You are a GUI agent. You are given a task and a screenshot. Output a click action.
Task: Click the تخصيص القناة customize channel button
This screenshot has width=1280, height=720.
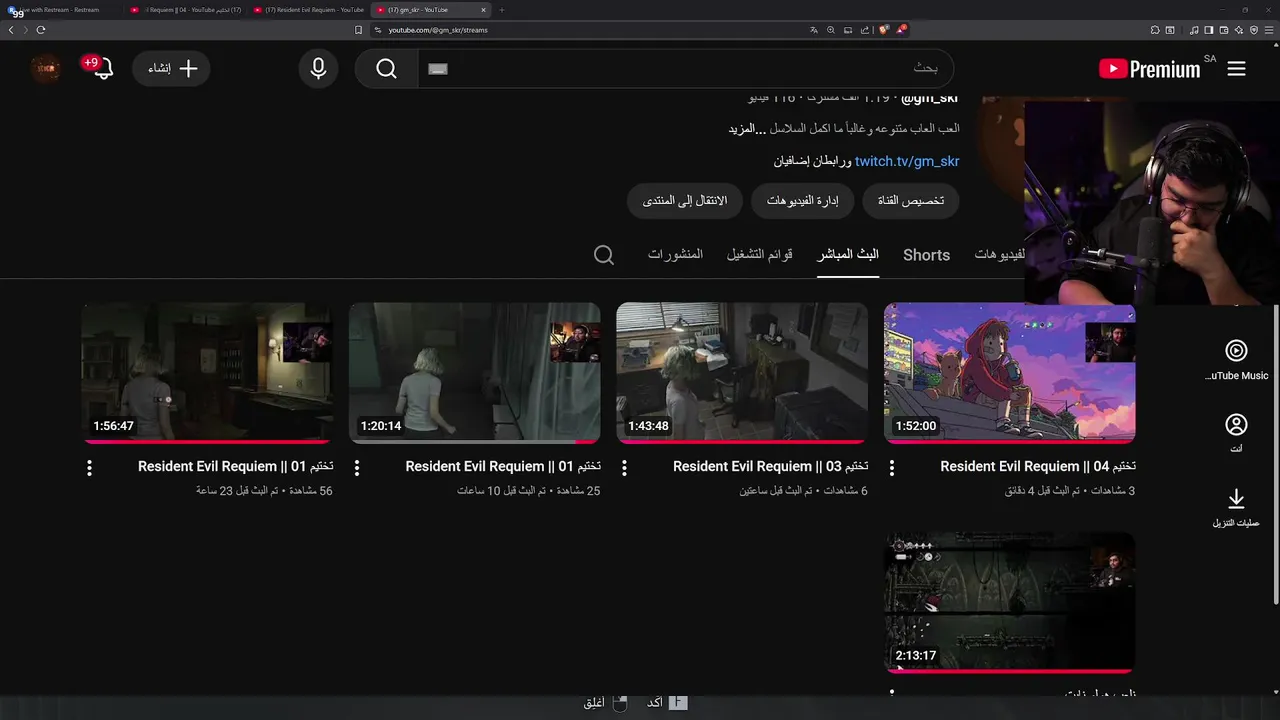(x=911, y=201)
